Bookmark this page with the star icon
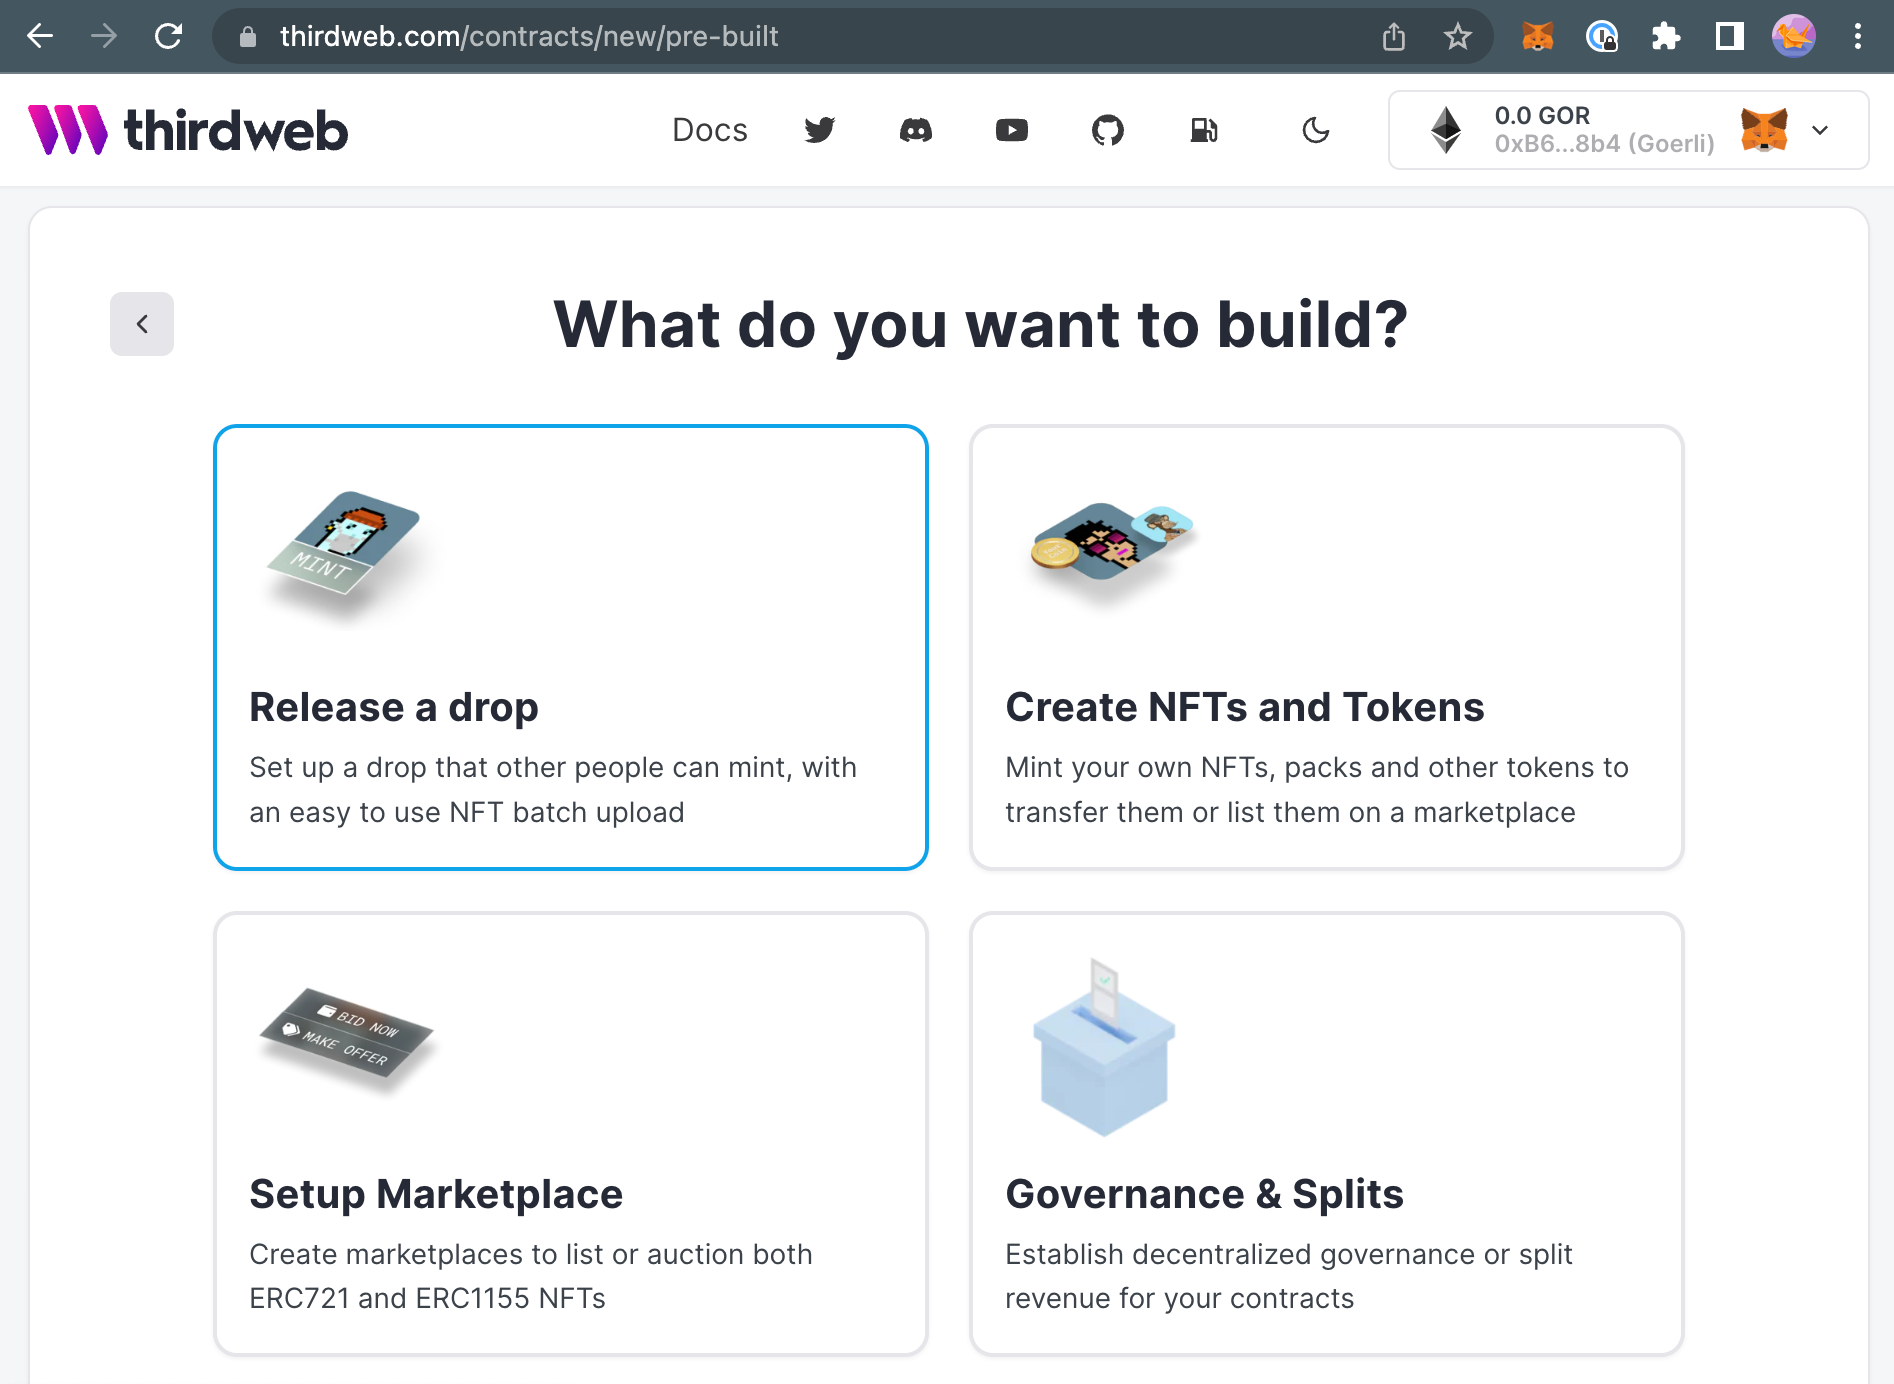Viewport: 1894px width, 1384px height. 1457,36
